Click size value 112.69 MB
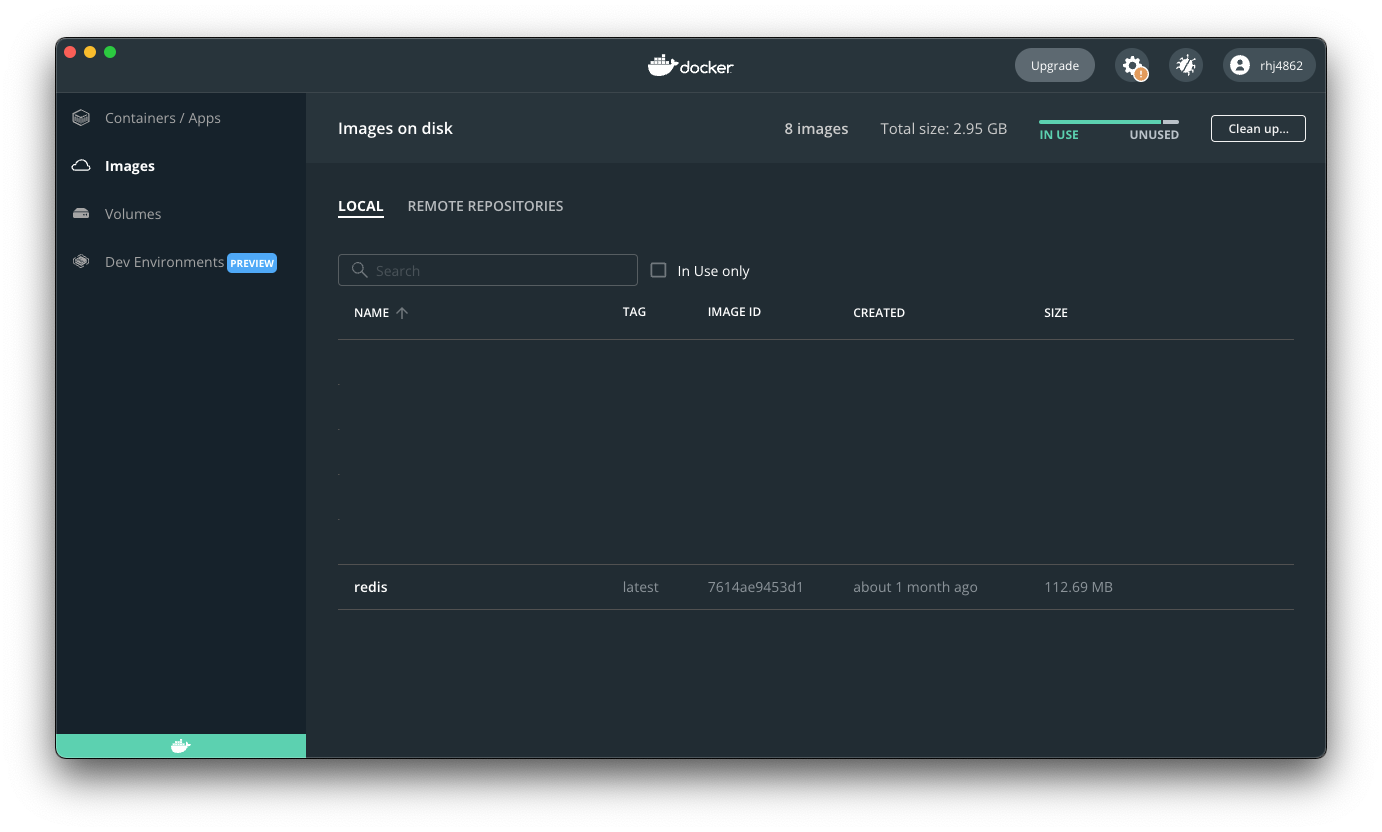The width and height of the screenshot is (1382, 832). (x=1078, y=587)
